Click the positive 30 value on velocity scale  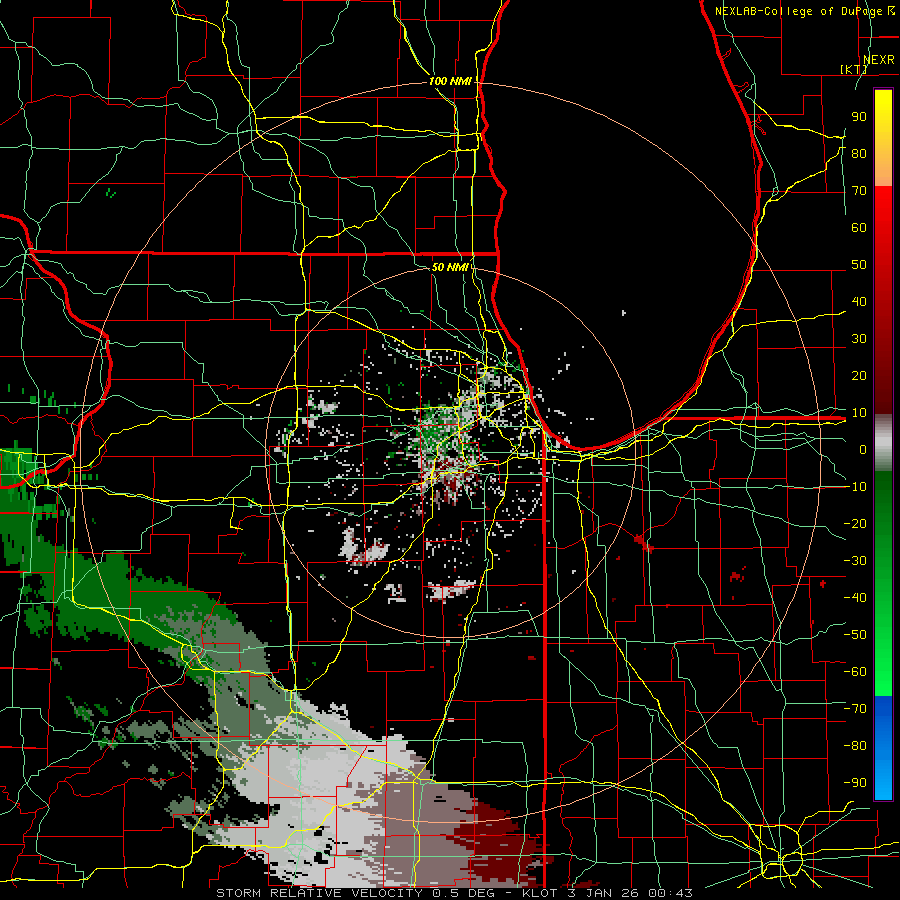[x=859, y=339]
